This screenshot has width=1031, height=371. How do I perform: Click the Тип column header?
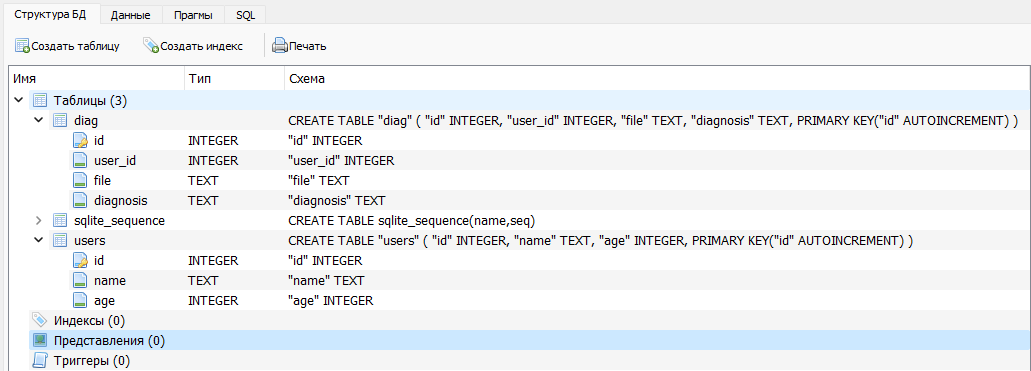click(x=234, y=79)
